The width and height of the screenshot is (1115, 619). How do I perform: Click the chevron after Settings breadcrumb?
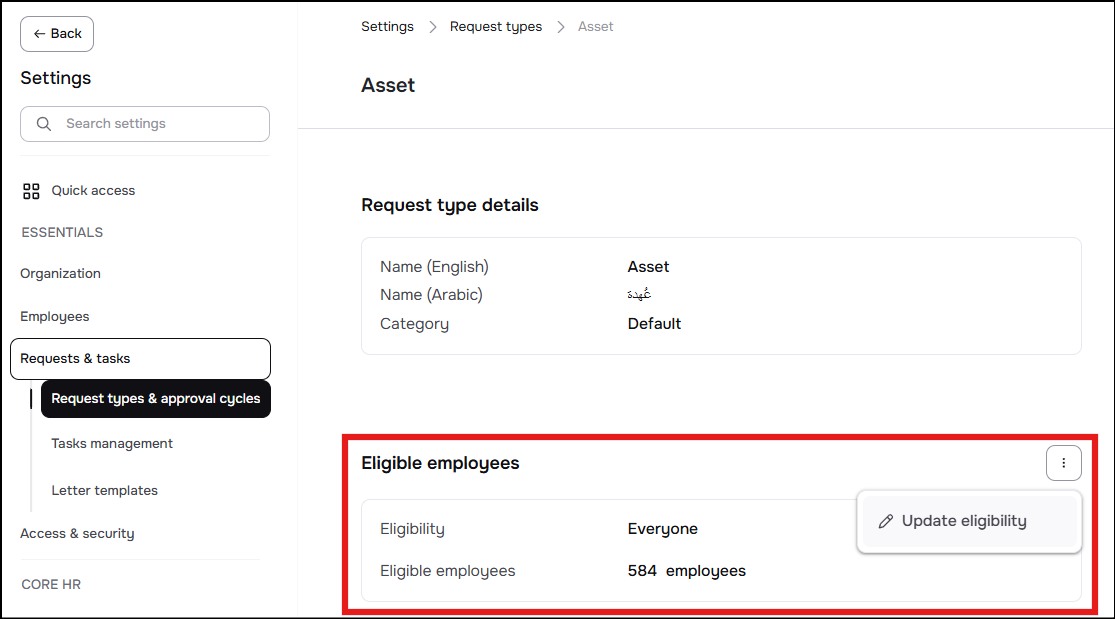(x=432, y=27)
